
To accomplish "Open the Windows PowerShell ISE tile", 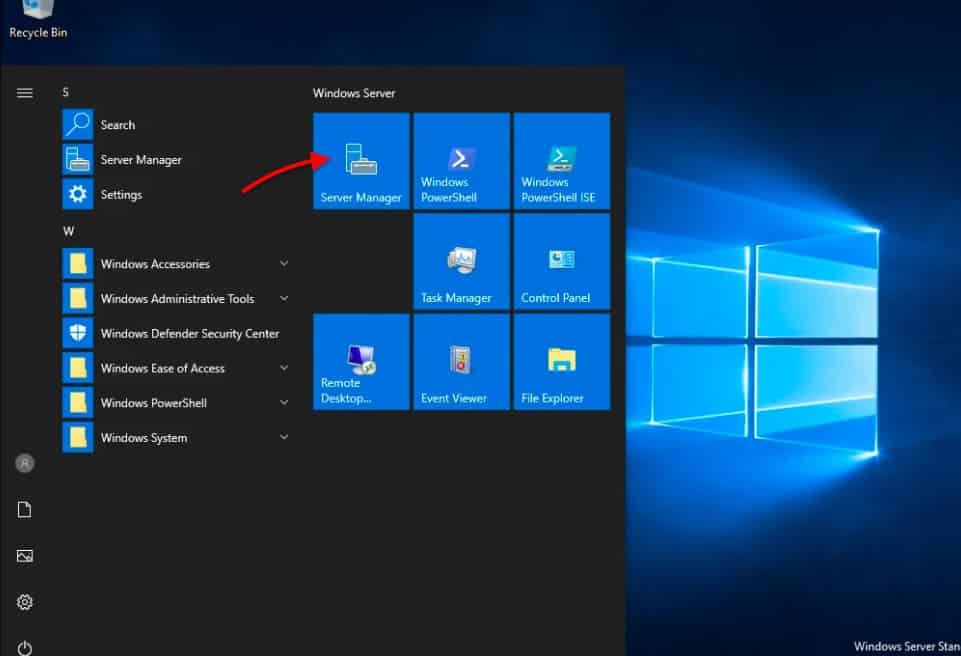I will click(x=562, y=161).
